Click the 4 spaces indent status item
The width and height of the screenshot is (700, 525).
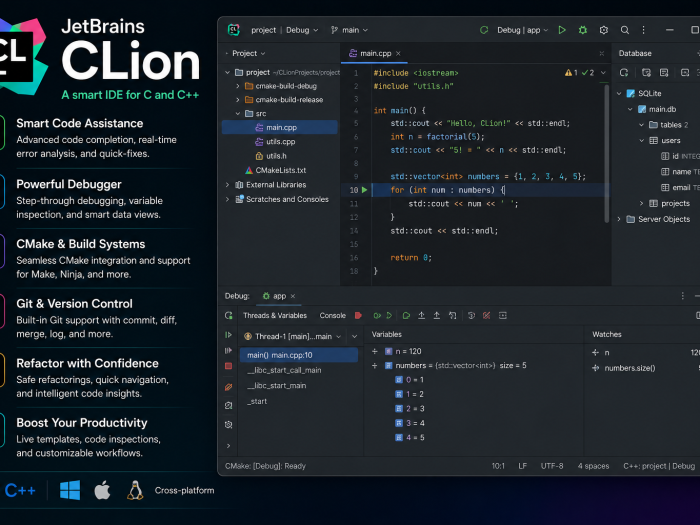(593, 466)
